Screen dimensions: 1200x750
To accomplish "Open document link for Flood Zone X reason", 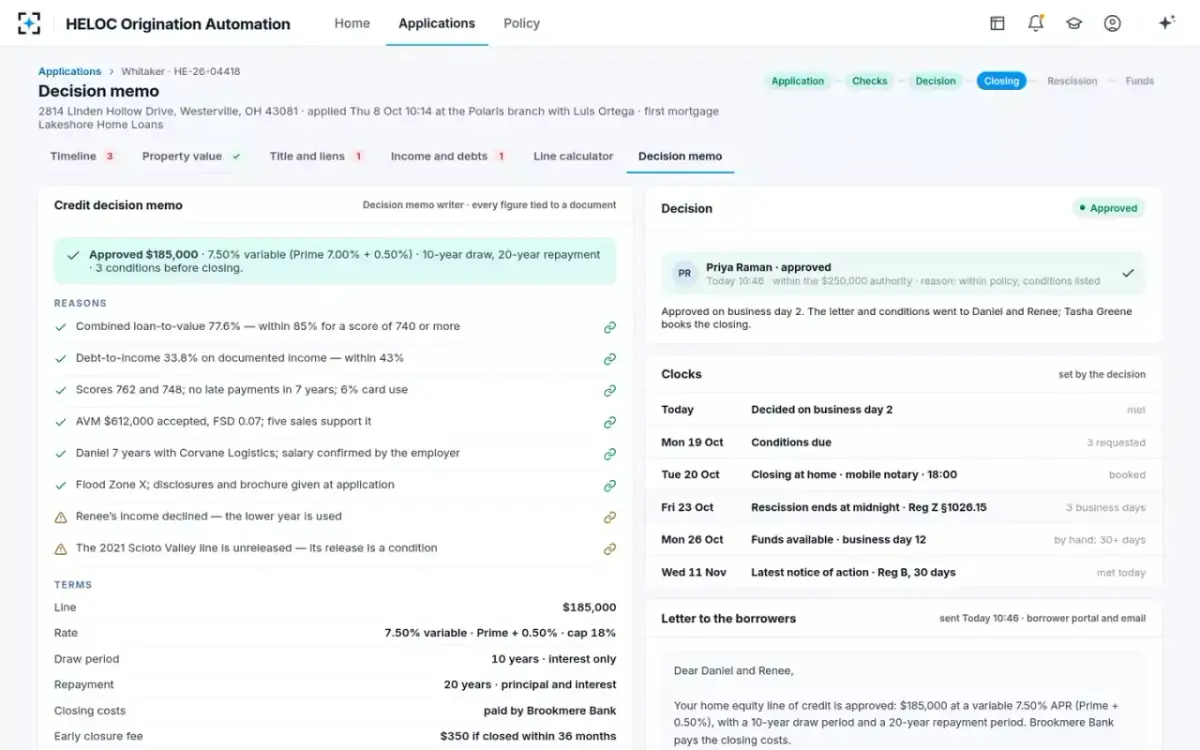I will pyautogui.click(x=609, y=486).
